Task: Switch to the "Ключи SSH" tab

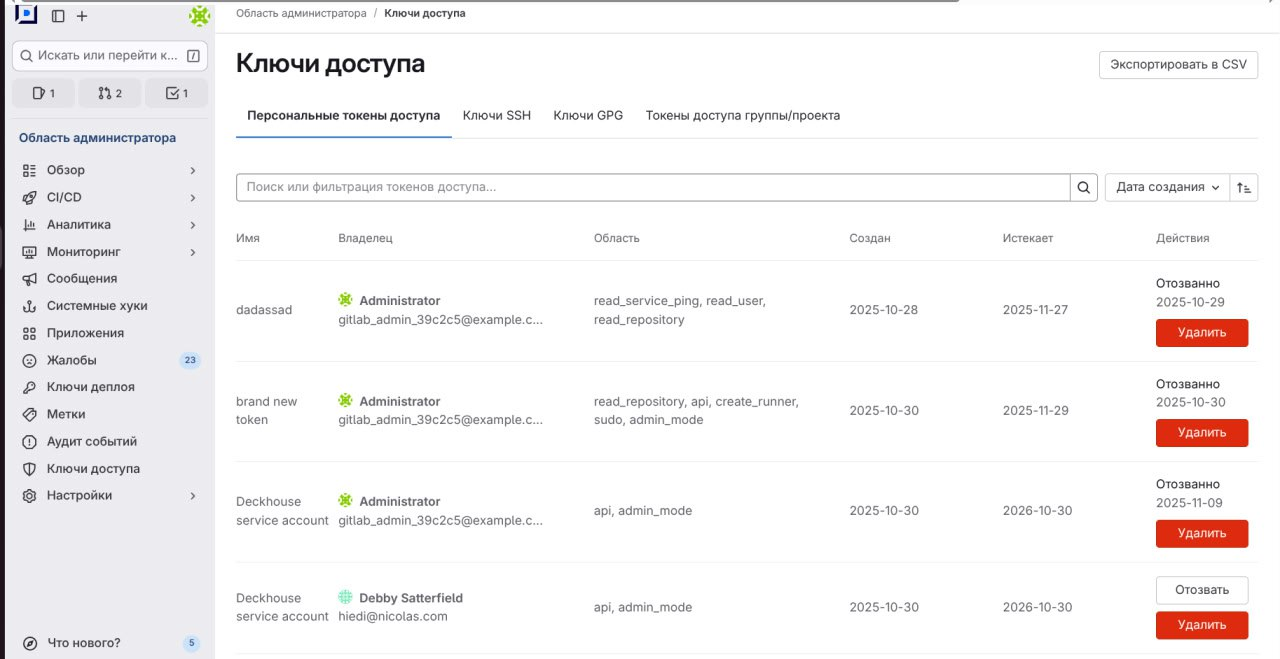Action: click(496, 115)
